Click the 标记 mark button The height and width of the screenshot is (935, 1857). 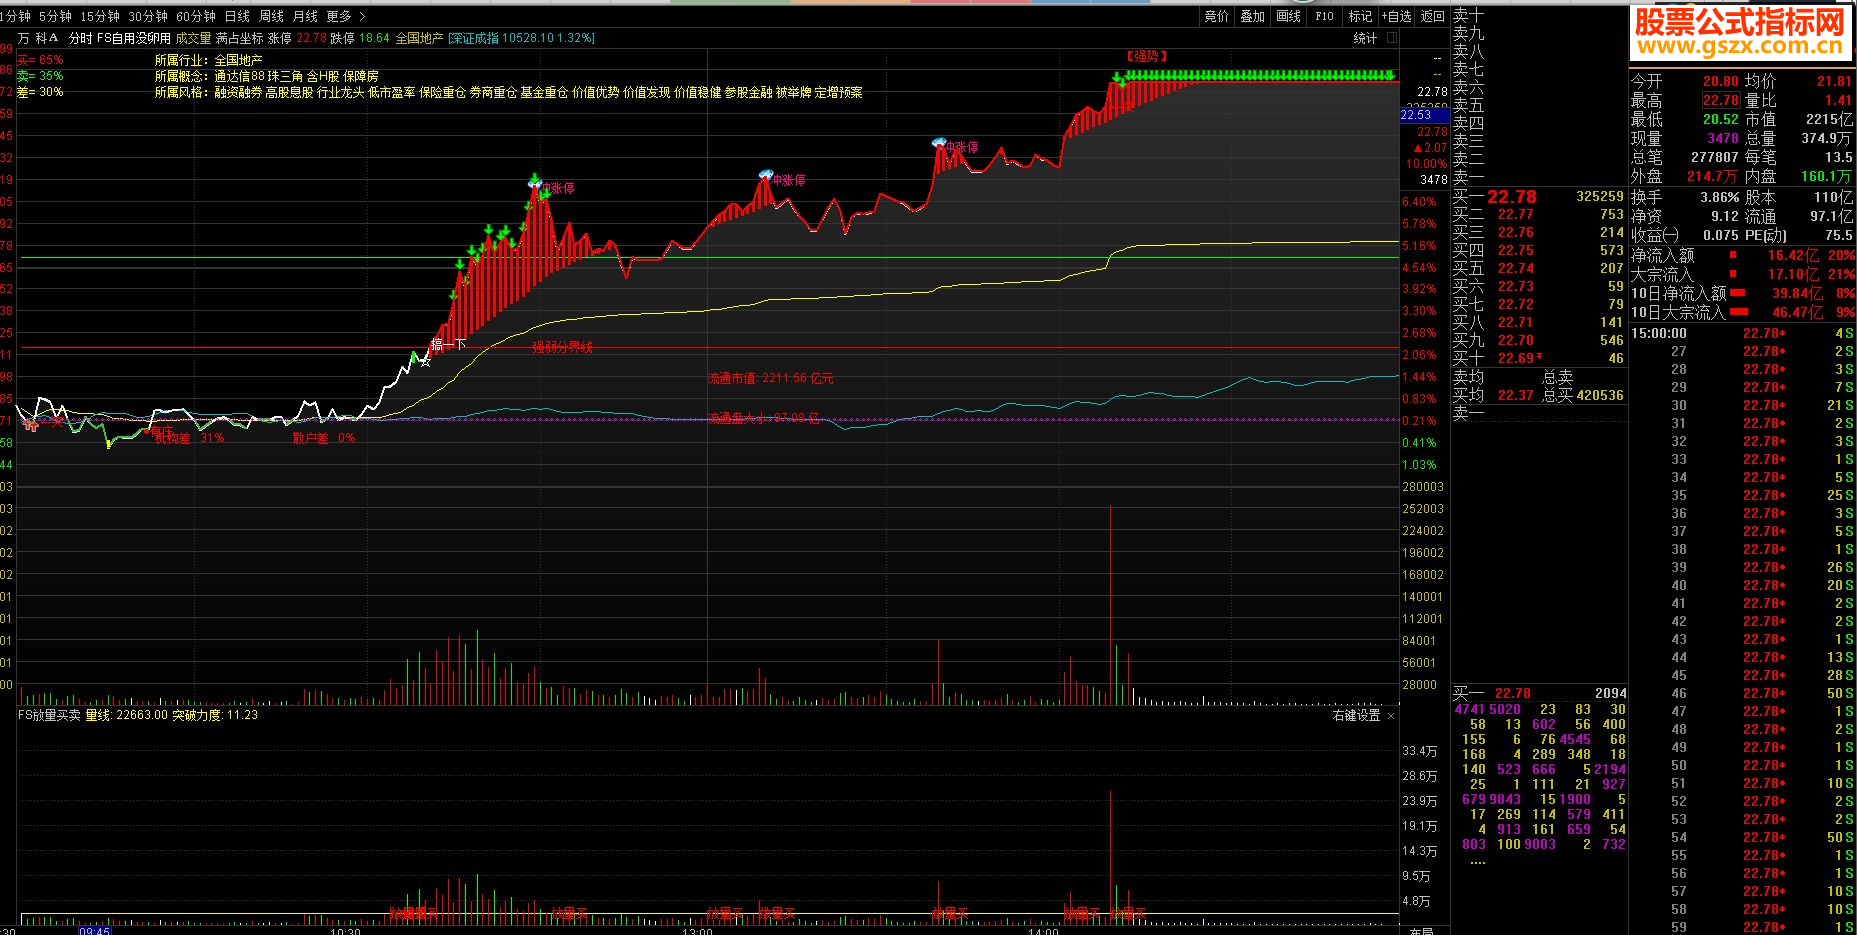pyautogui.click(x=1360, y=16)
